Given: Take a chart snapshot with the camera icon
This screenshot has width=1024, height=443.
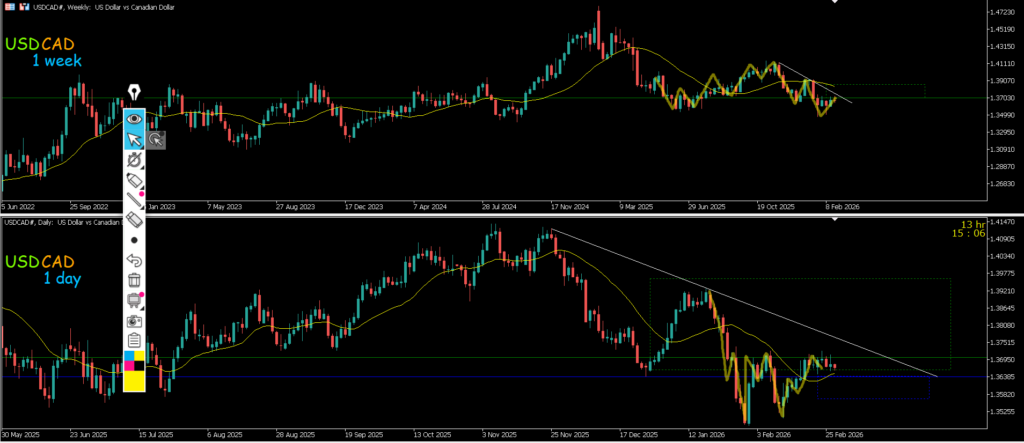Looking at the screenshot, I should point(134,321).
